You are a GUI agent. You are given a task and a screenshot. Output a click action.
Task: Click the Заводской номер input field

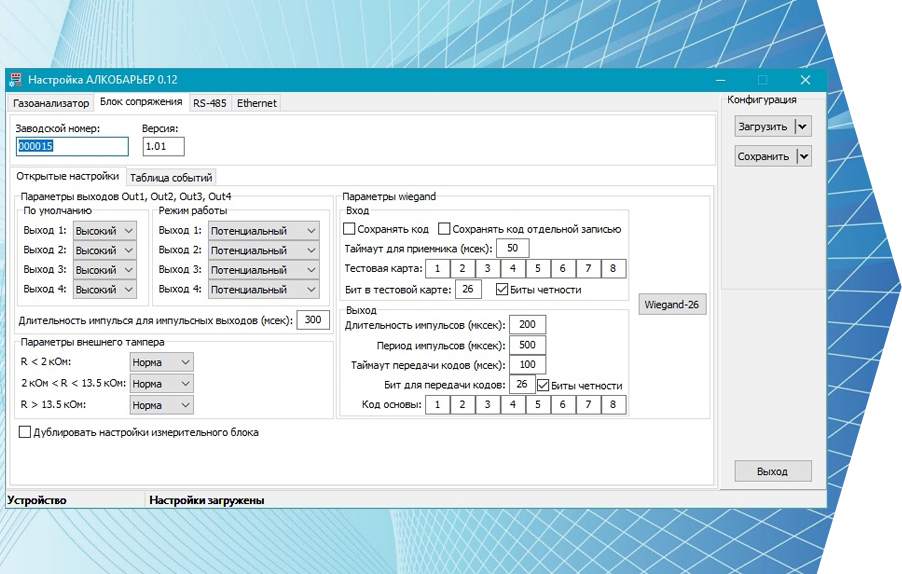[x=72, y=146]
